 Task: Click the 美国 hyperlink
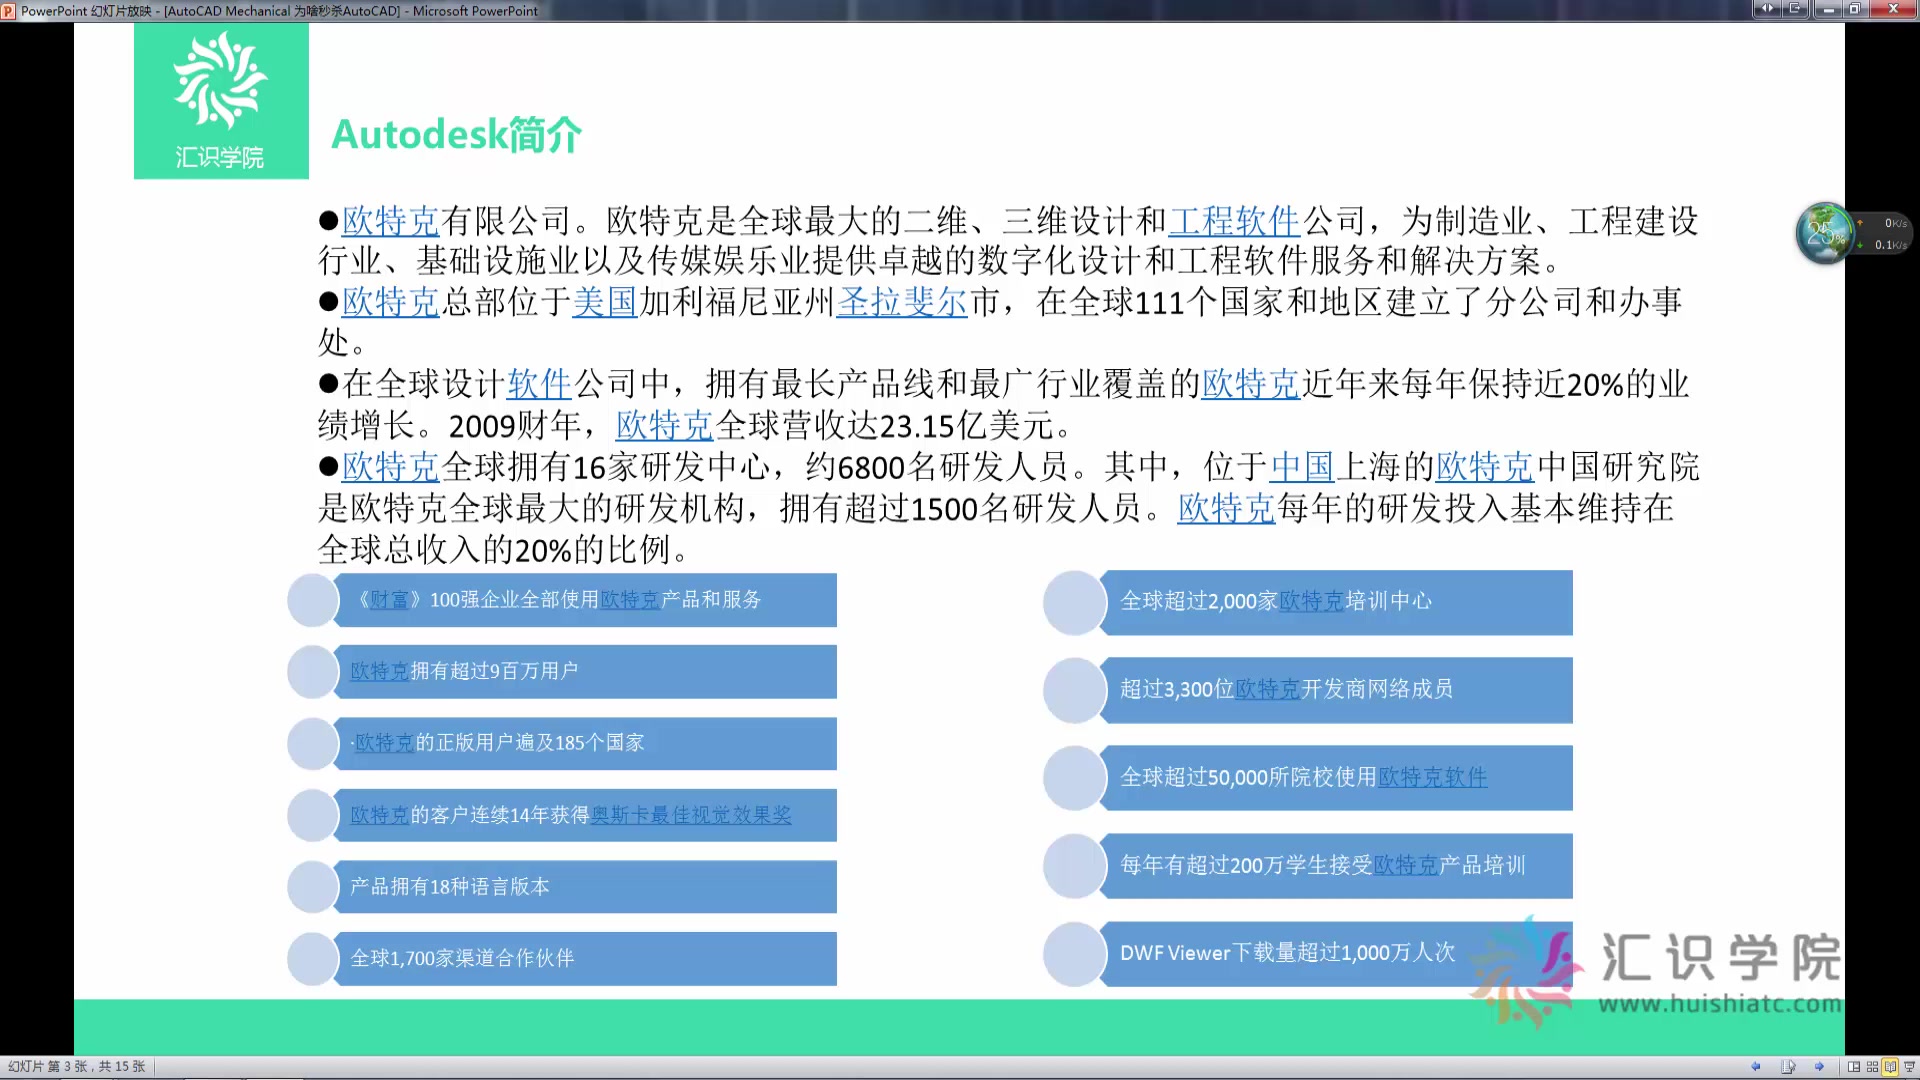click(x=605, y=303)
